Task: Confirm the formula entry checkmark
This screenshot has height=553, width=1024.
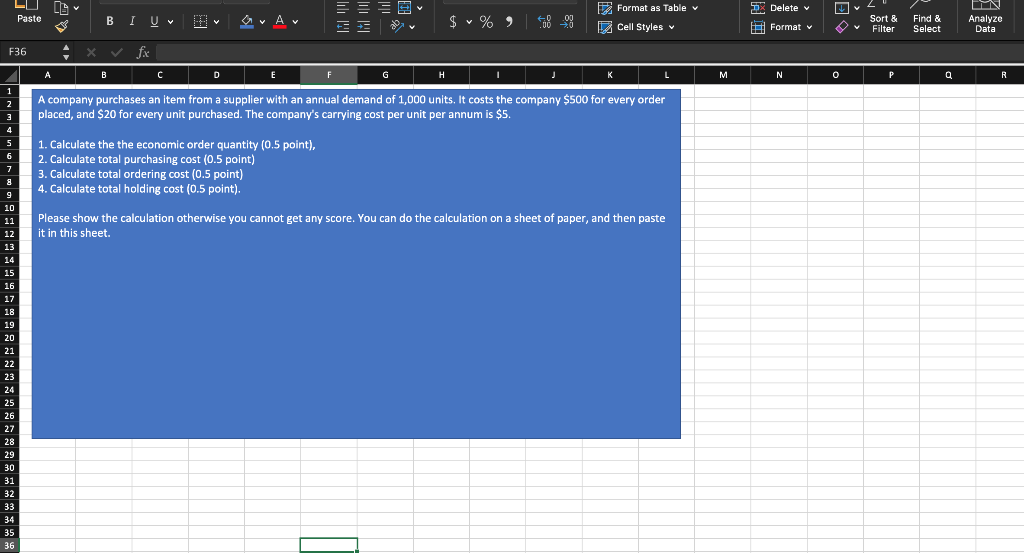Action: [x=116, y=52]
